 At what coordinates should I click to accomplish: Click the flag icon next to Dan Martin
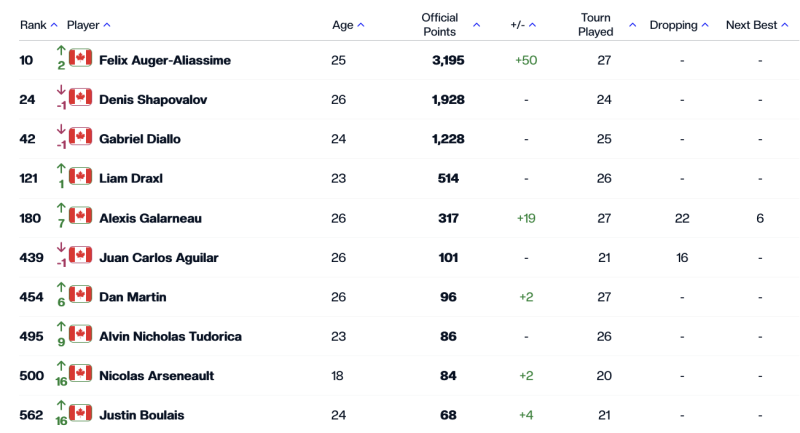(x=81, y=295)
